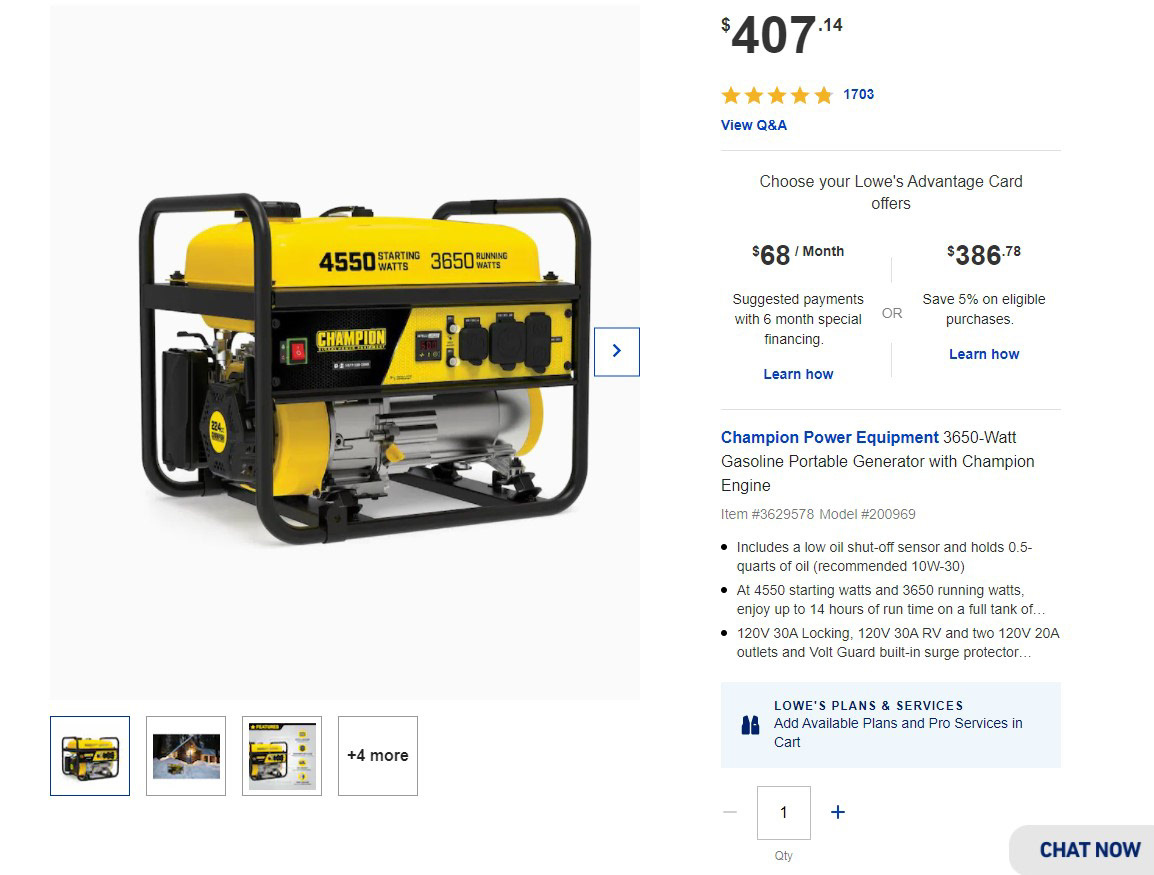
Task: Open the Champion Power Equipment brand link
Action: (x=829, y=437)
